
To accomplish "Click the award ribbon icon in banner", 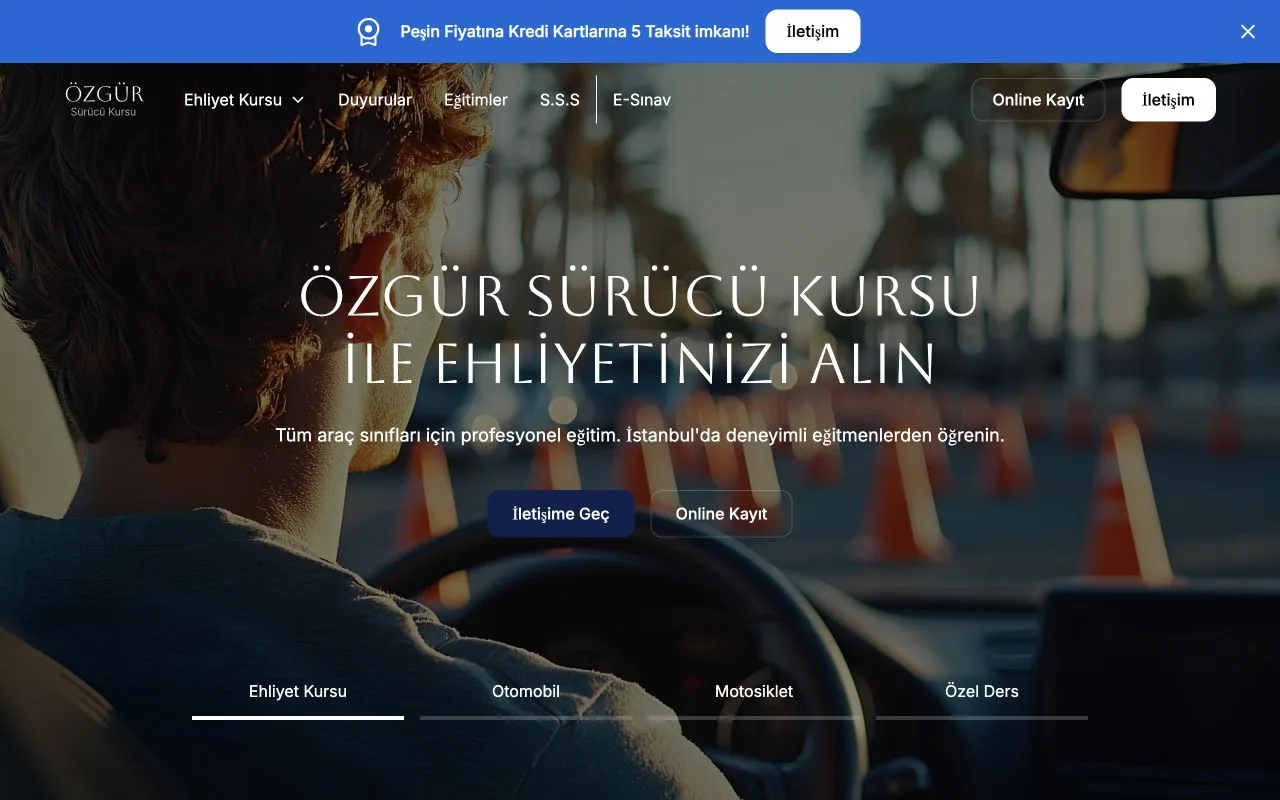I will [x=368, y=32].
